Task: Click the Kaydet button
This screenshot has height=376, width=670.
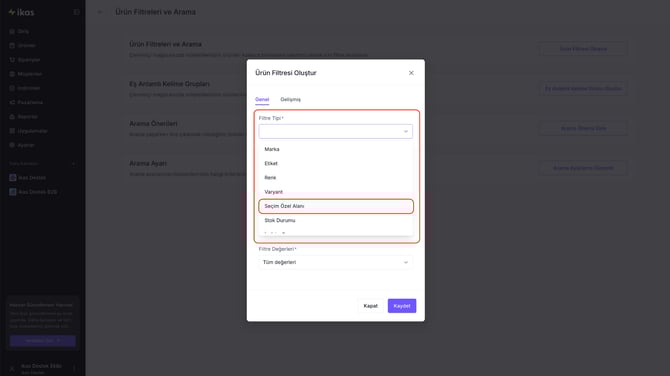Action: [402, 306]
